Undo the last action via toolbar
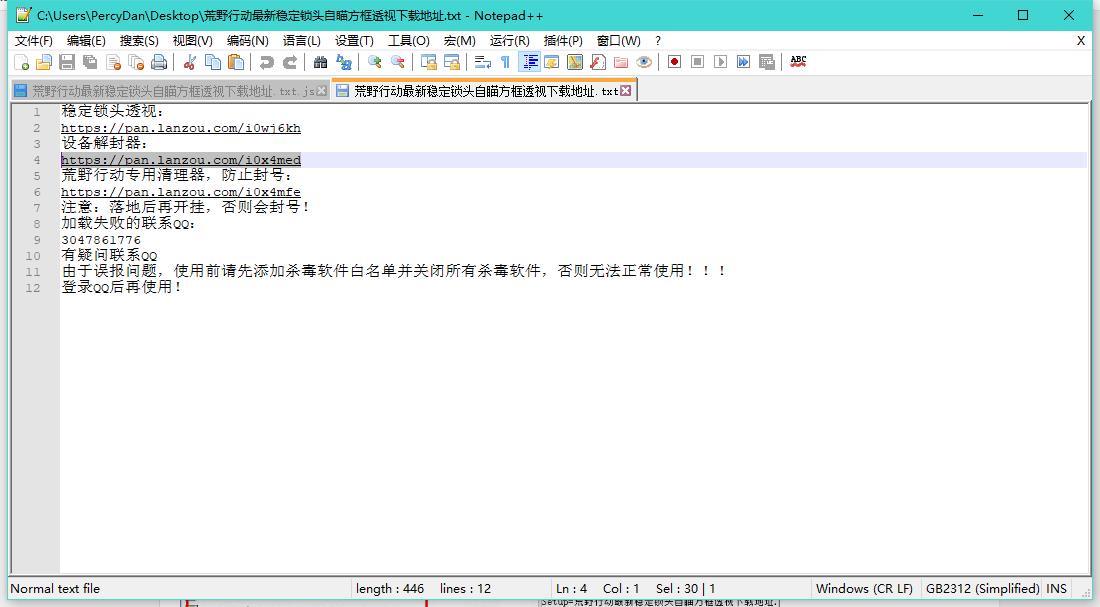The height and width of the screenshot is (607, 1100). (267, 62)
